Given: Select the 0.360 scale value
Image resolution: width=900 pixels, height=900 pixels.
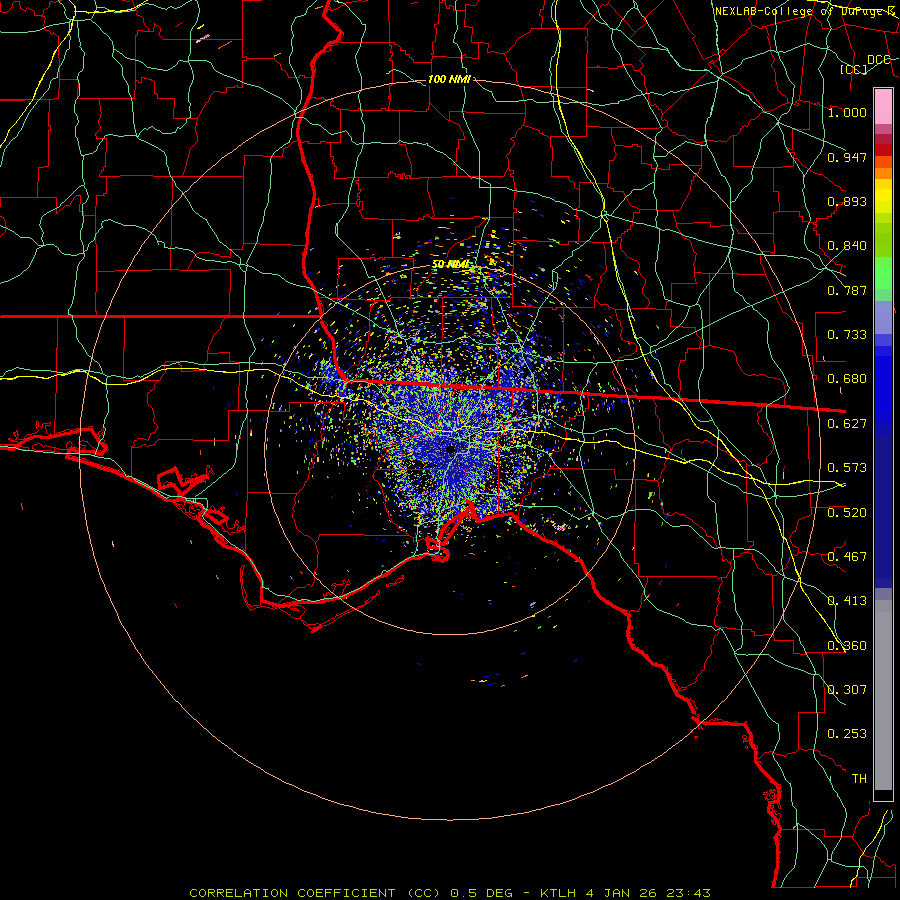Looking at the screenshot, I should (847, 646).
